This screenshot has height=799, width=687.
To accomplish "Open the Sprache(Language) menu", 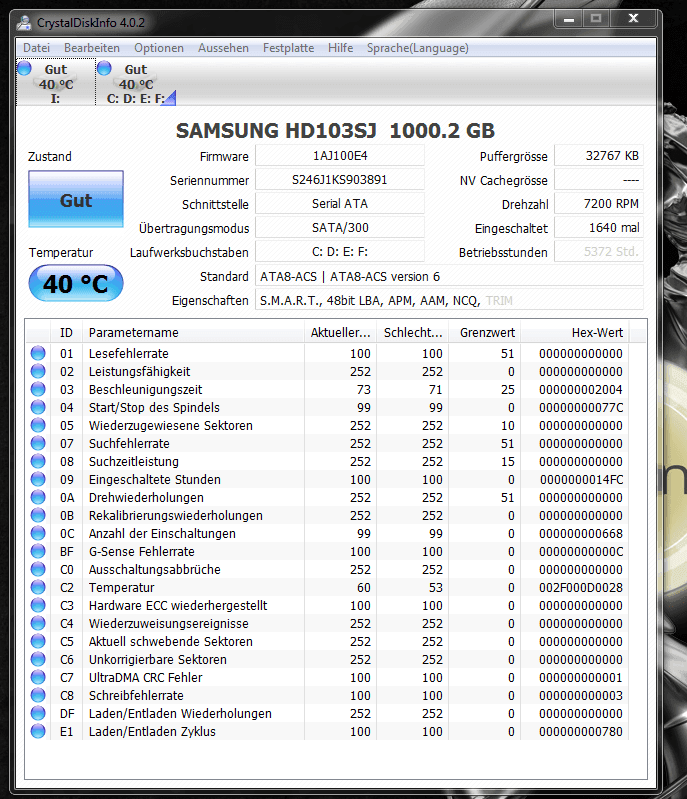I will (x=418, y=48).
